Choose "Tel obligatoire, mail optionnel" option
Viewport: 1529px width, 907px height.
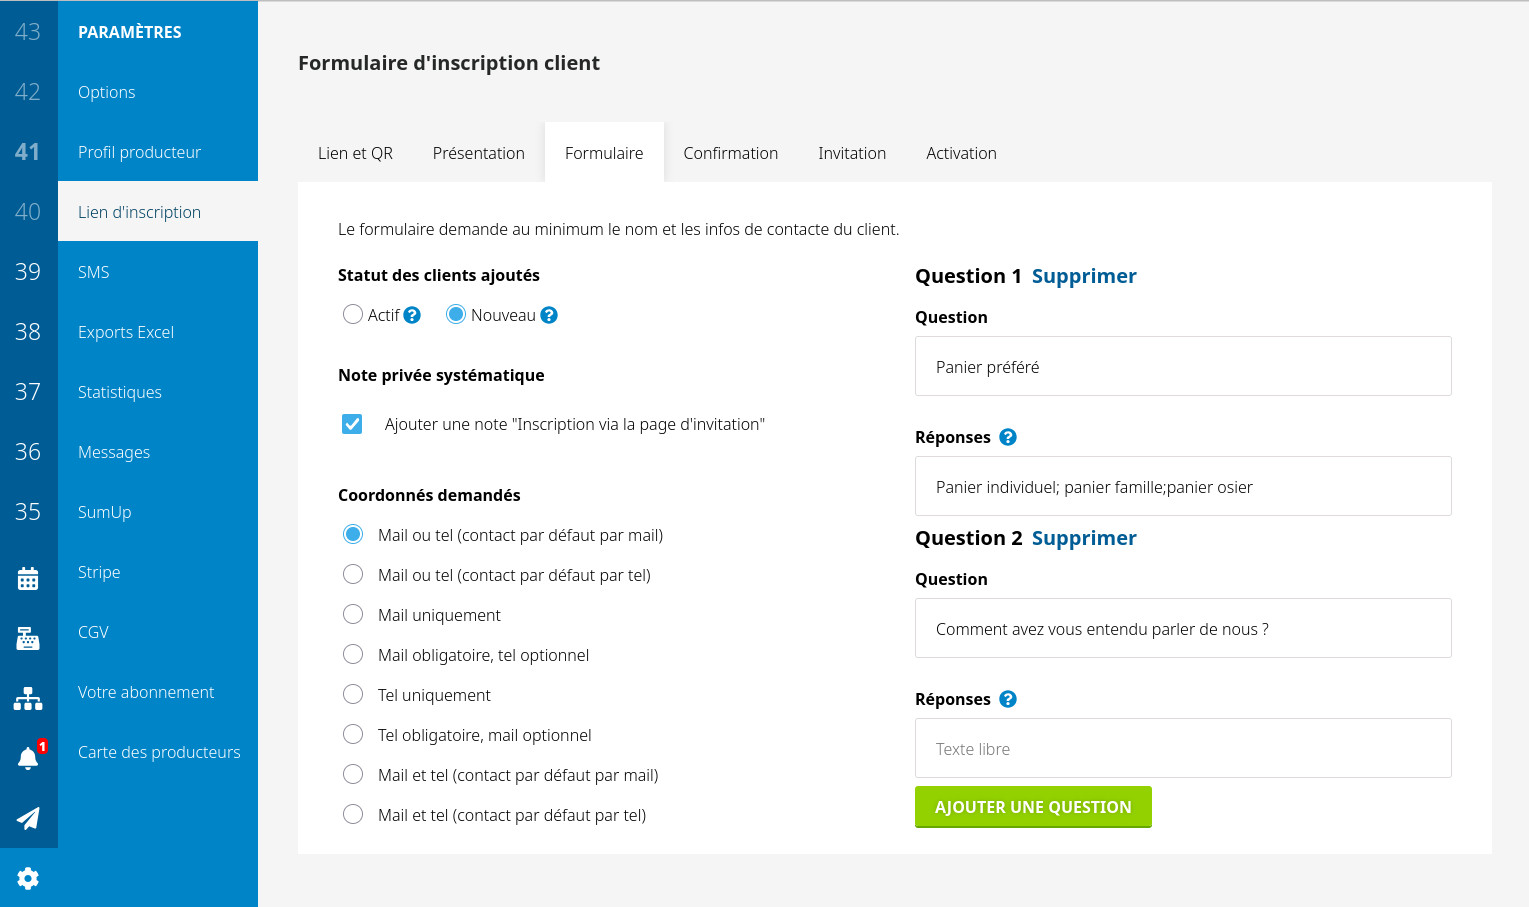(353, 734)
